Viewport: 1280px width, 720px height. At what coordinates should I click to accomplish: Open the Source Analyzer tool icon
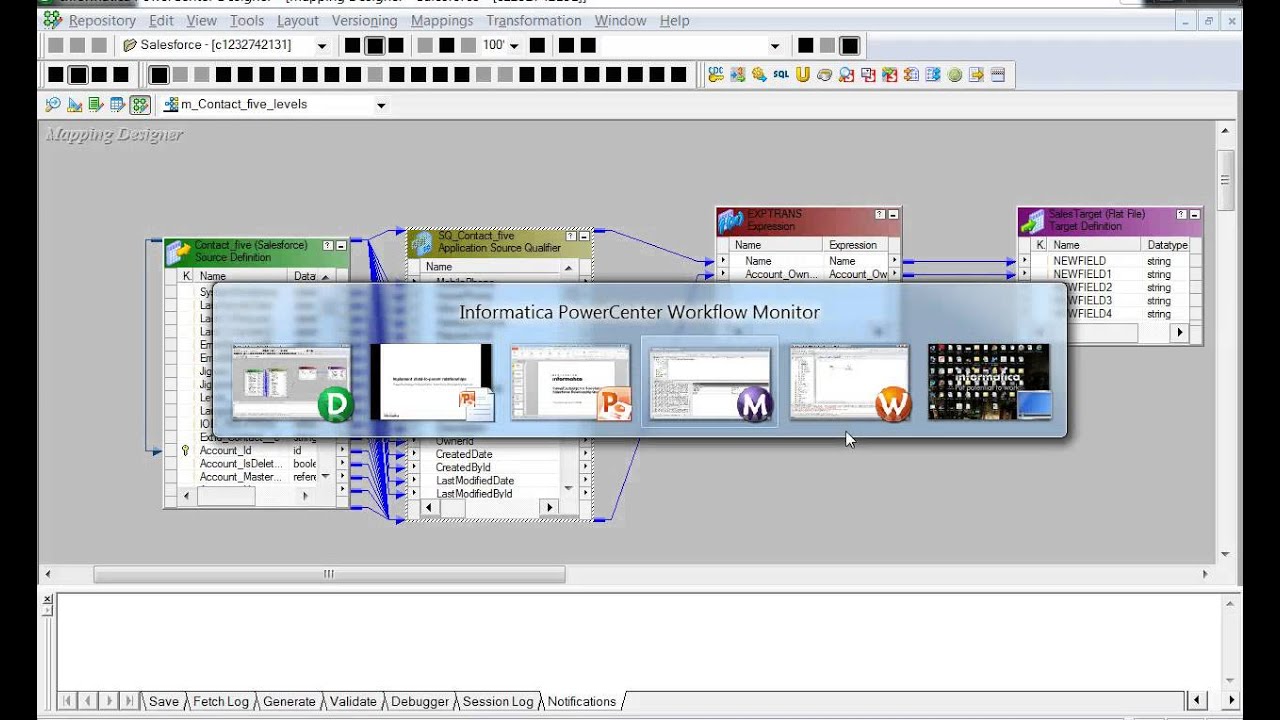53,104
